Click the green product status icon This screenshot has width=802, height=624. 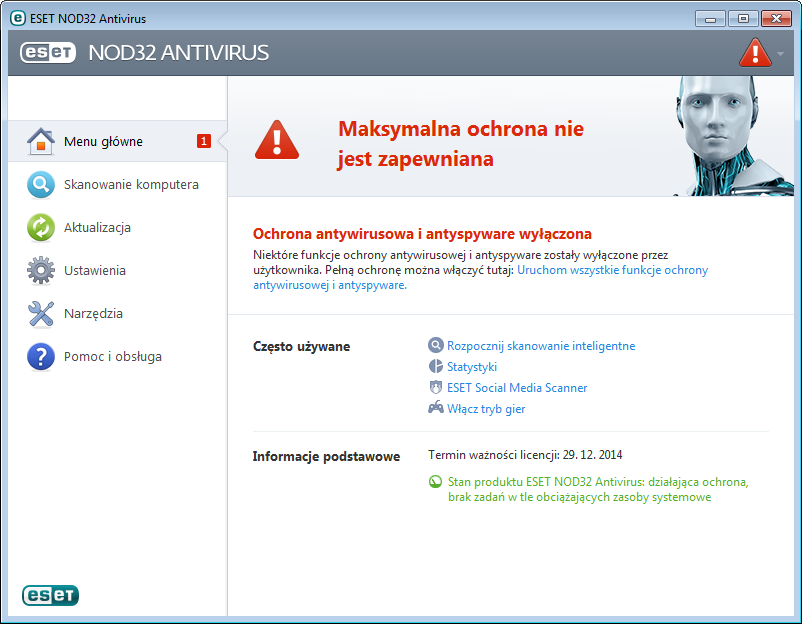point(435,482)
